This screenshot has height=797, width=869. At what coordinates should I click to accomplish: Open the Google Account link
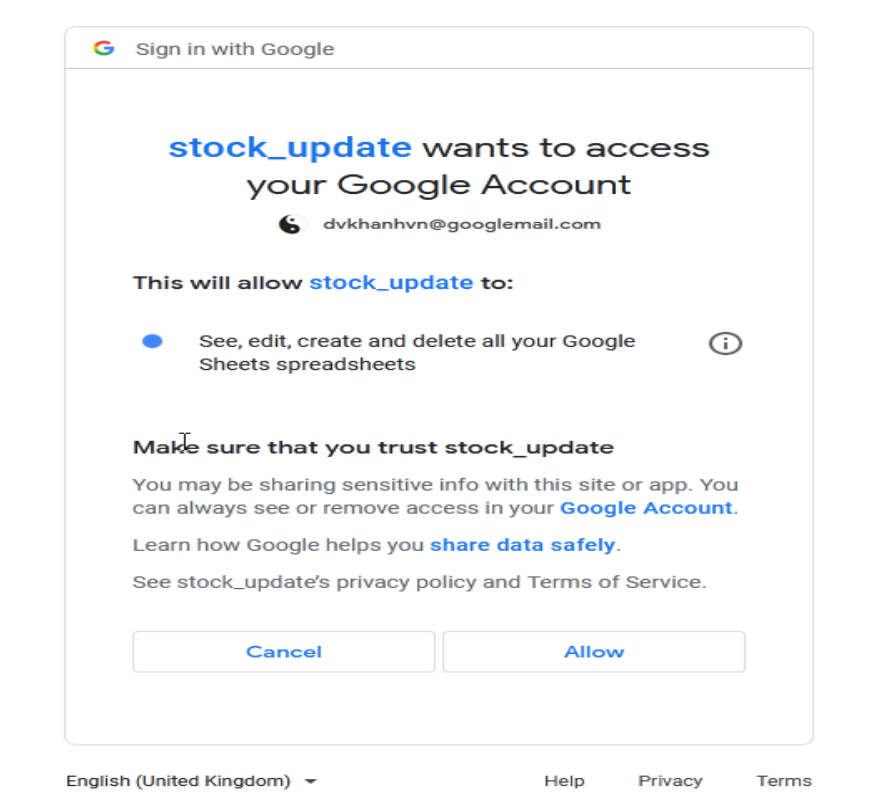click(646, 507)
